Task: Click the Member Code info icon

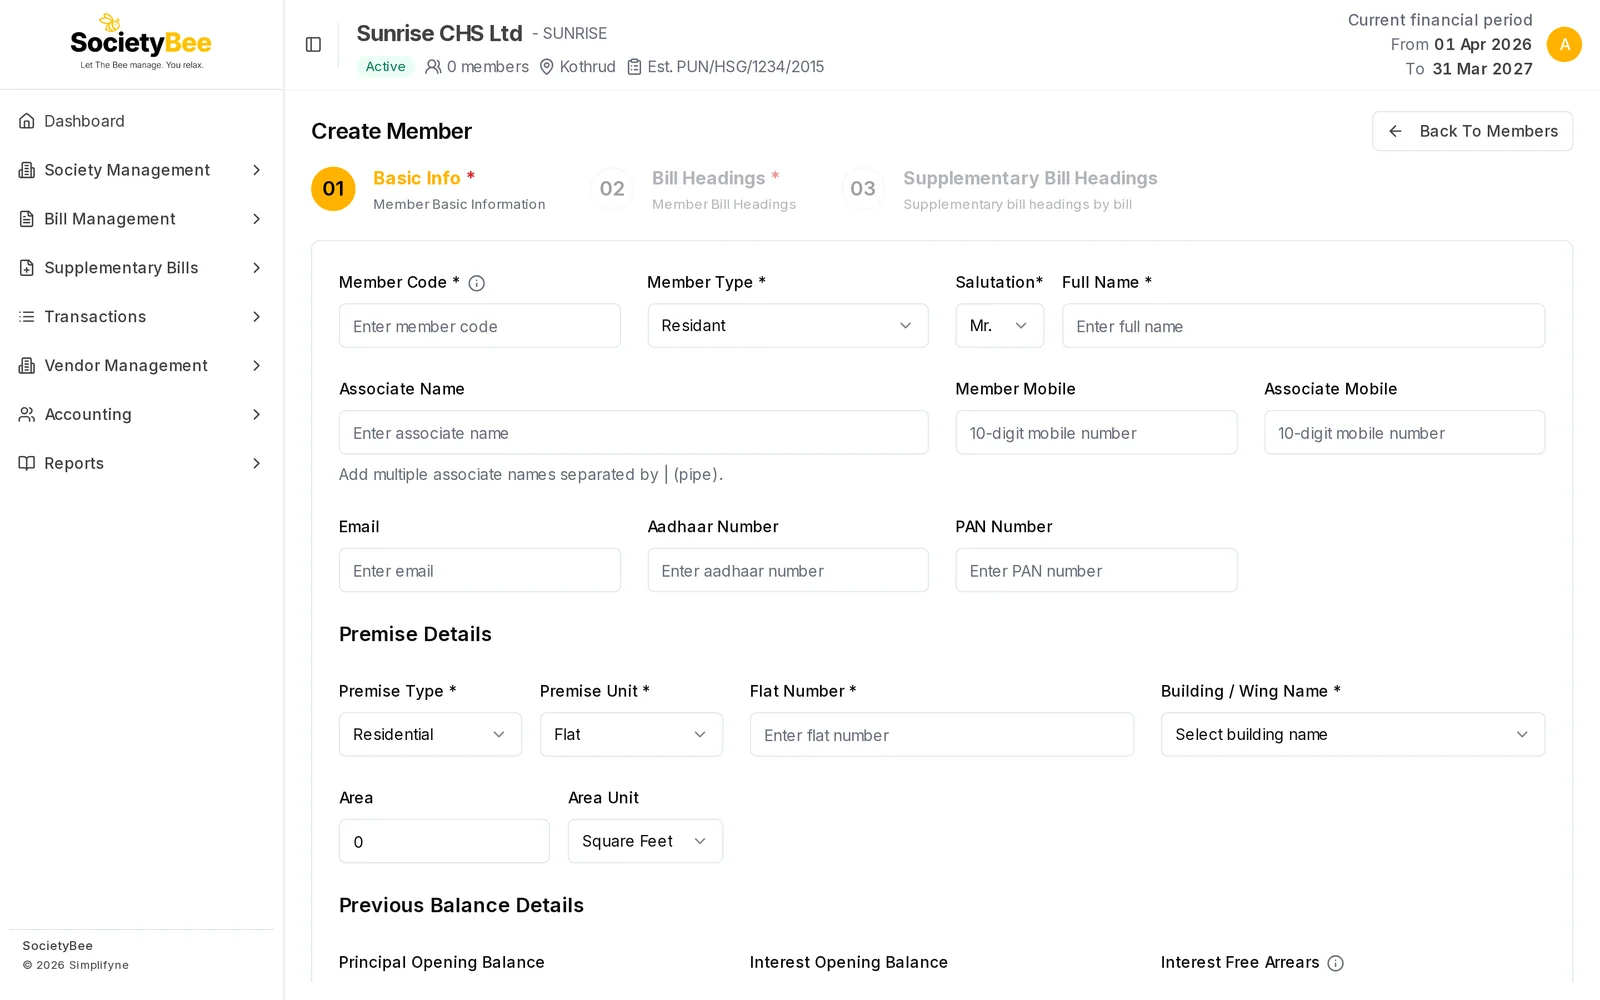Action: (x=477, y=283)
